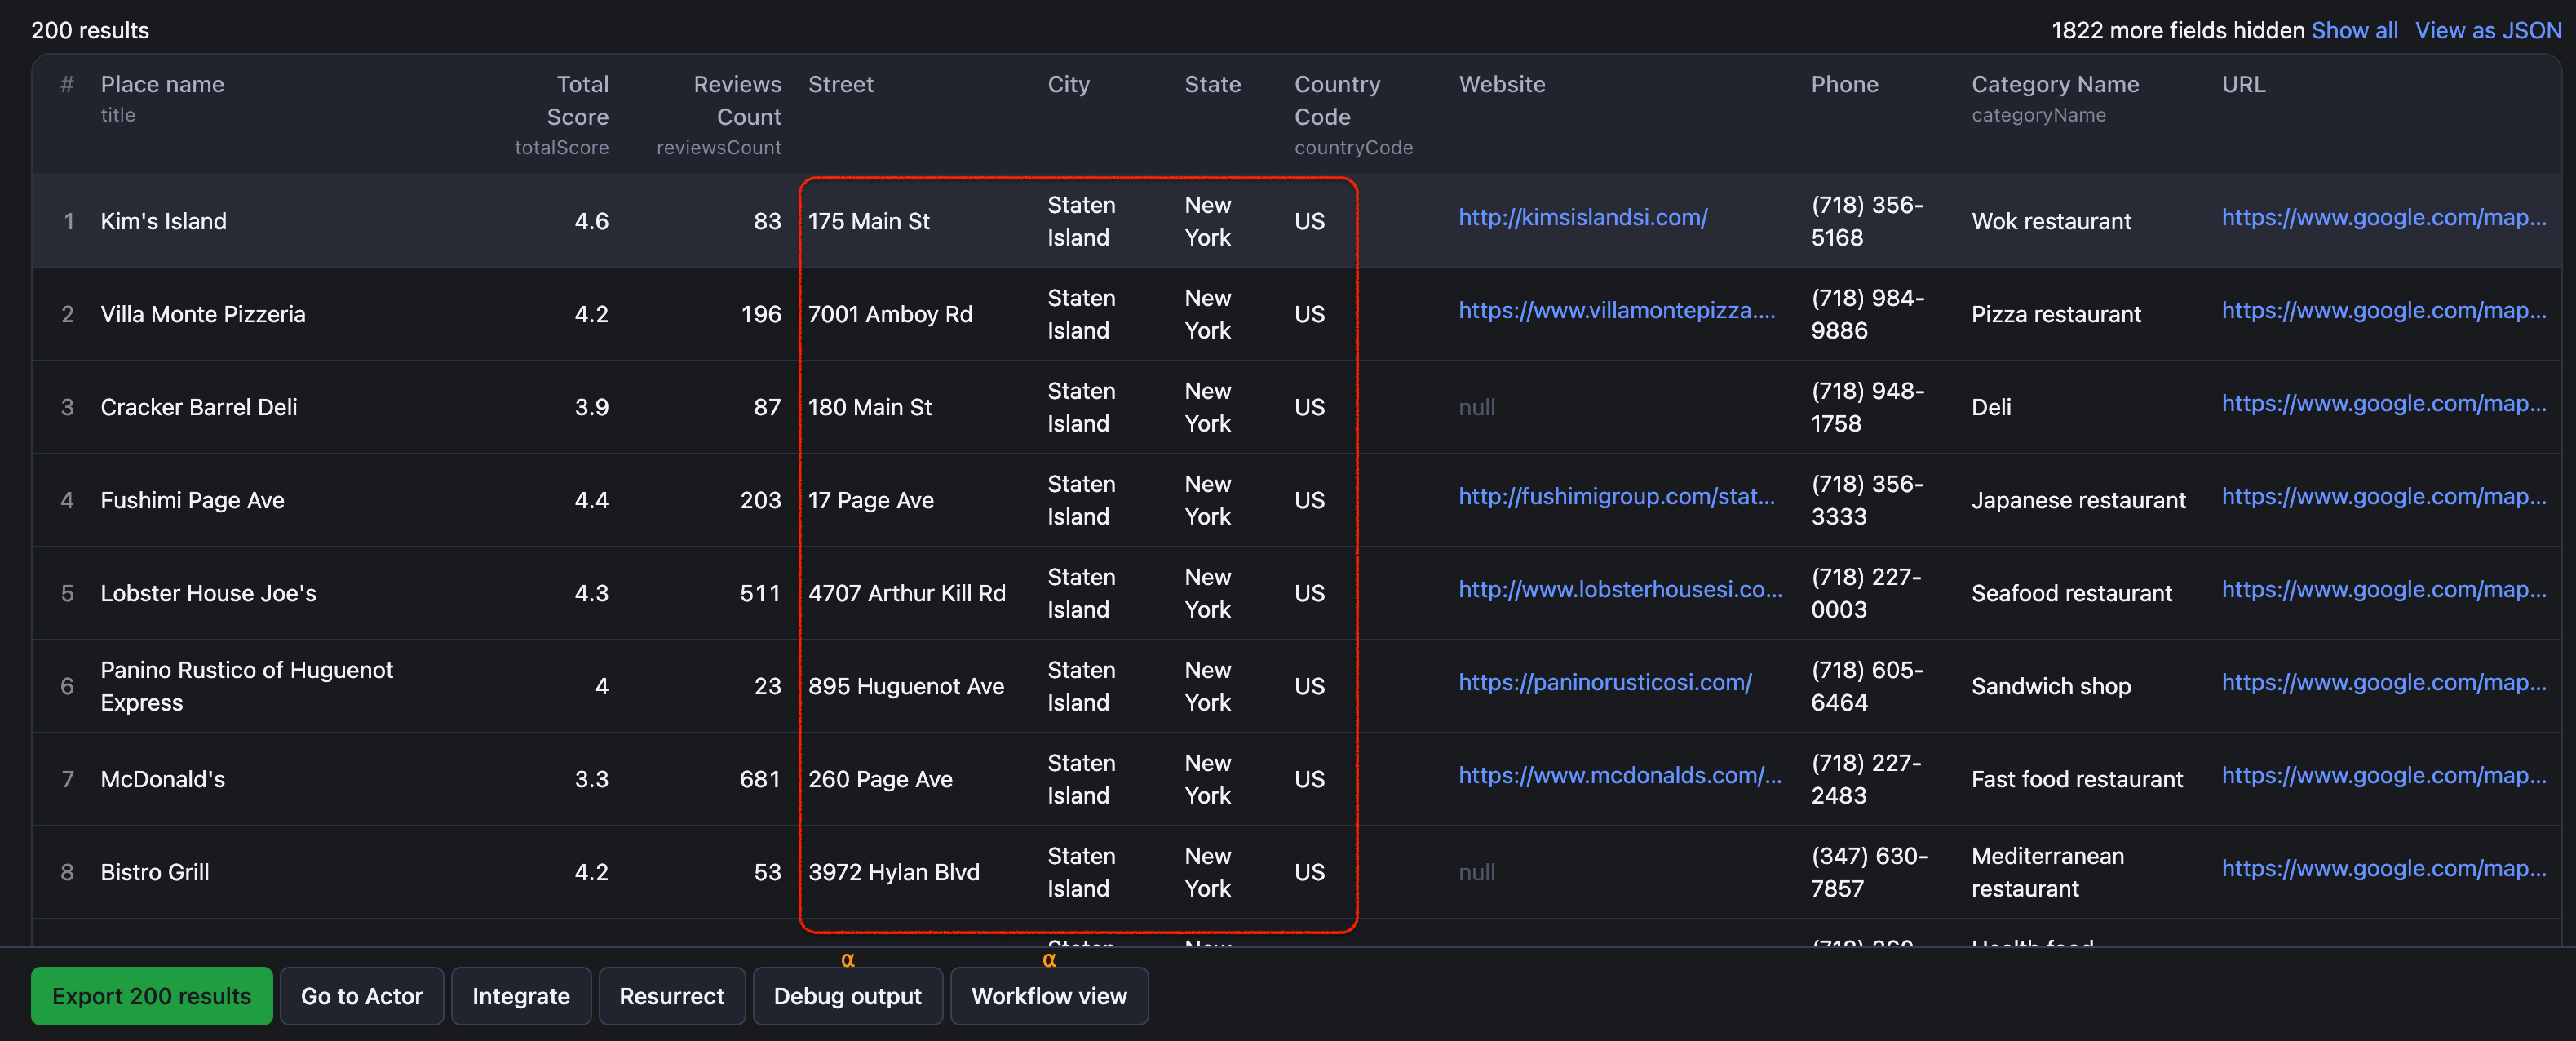Open the fushimigroup.com website link

(1617, 496)
